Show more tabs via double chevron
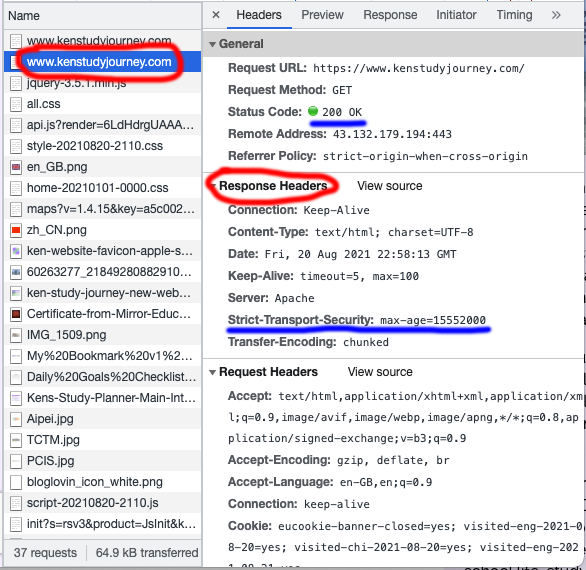Viewport: 586px width, 570px height. (x=556, y=15)
